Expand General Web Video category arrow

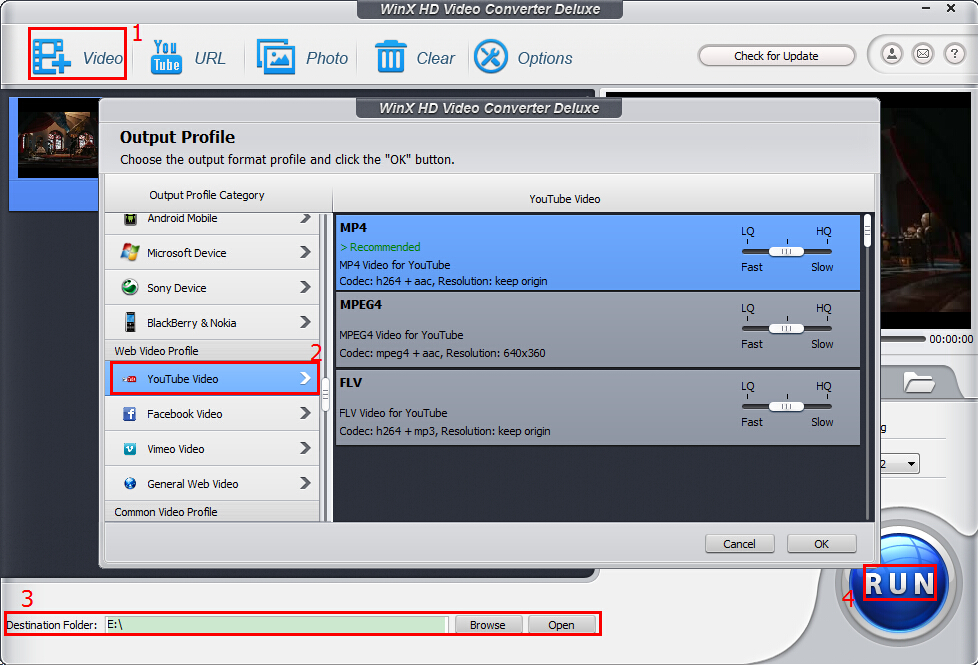click(305, 483)
